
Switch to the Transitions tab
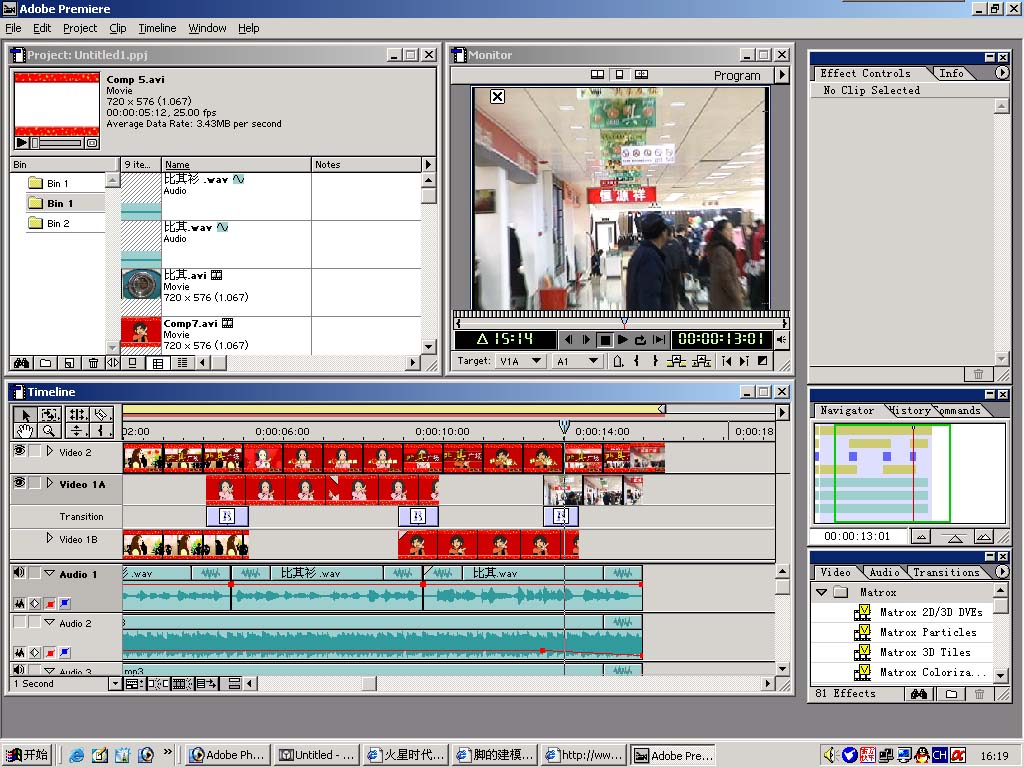946,572
